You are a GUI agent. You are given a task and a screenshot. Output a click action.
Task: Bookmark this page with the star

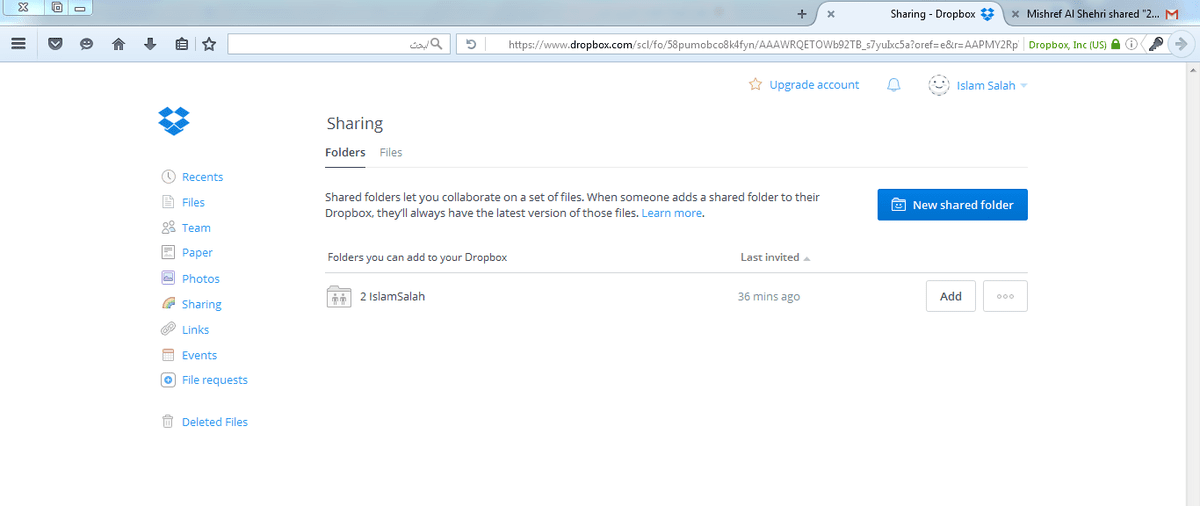click(x=209, y=44)
